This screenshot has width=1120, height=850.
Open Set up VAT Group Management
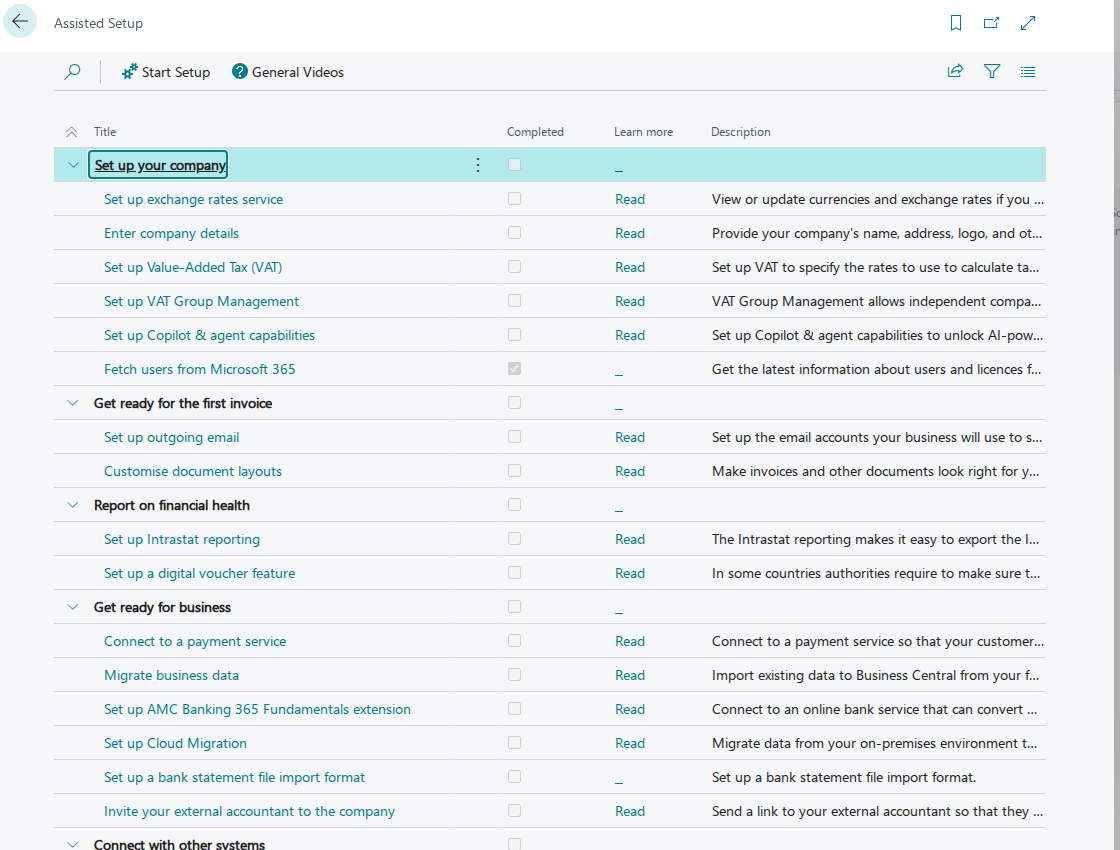(201, 301)
